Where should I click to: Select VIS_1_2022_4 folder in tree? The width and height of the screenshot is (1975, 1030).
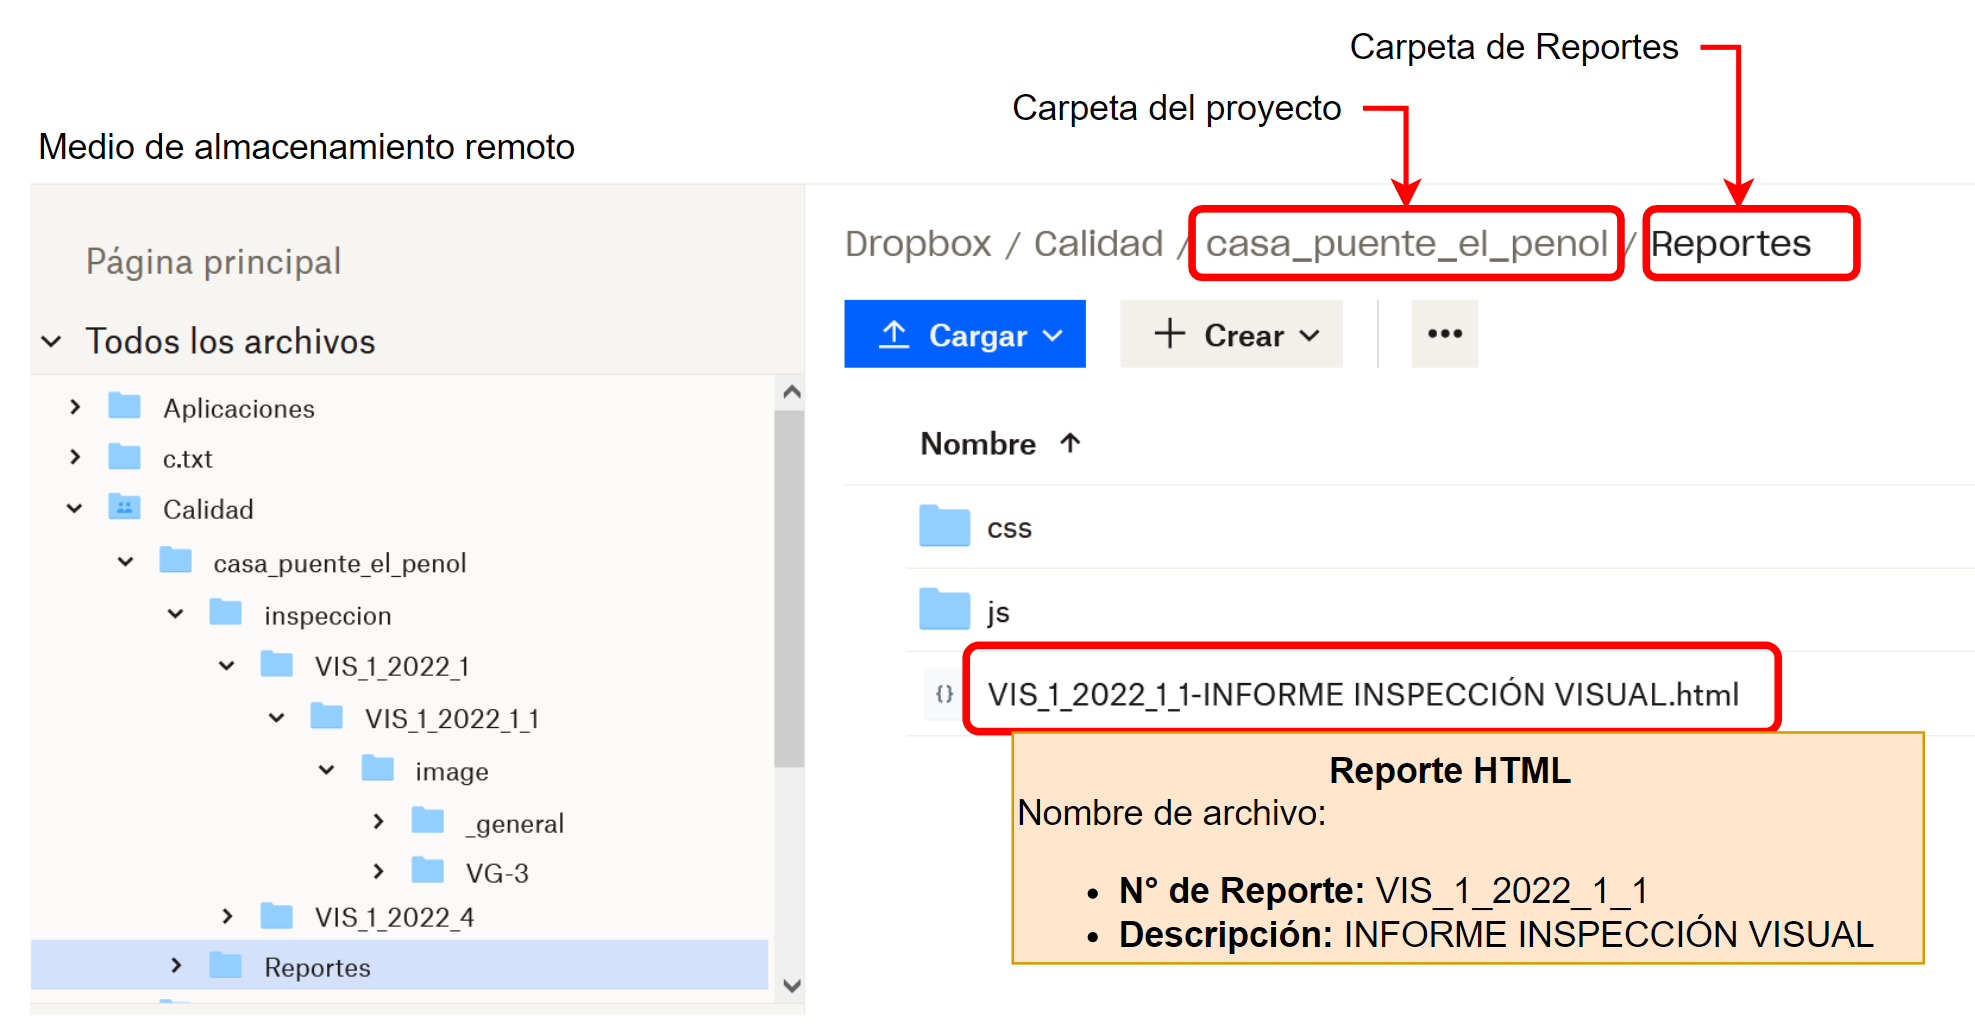click(393, 917)
